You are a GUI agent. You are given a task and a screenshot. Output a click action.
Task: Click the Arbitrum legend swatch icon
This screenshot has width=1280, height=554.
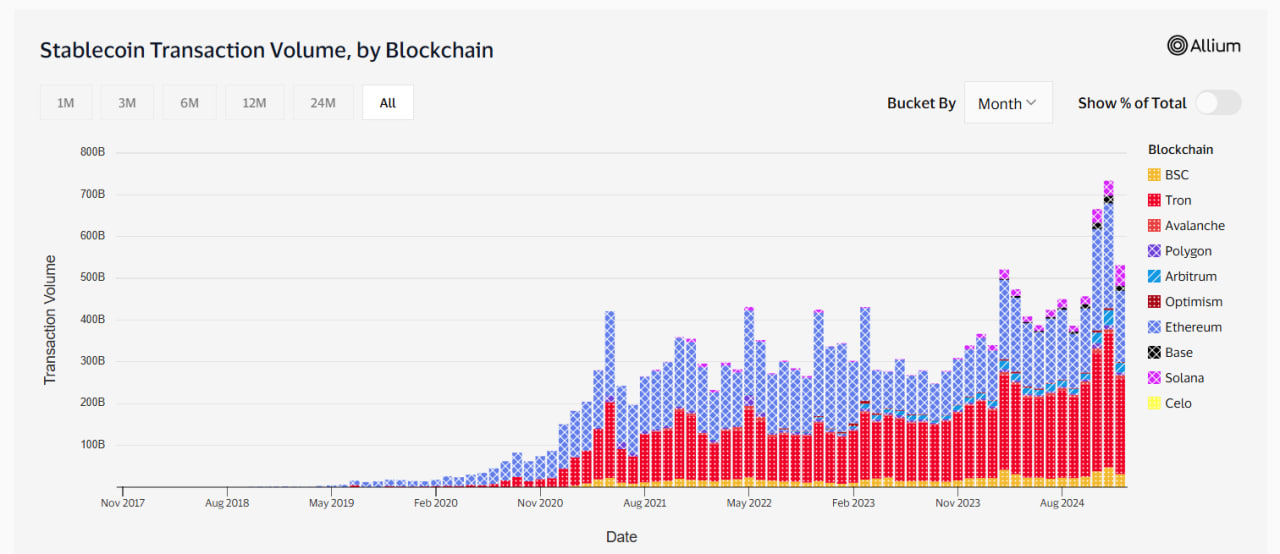1154,276
